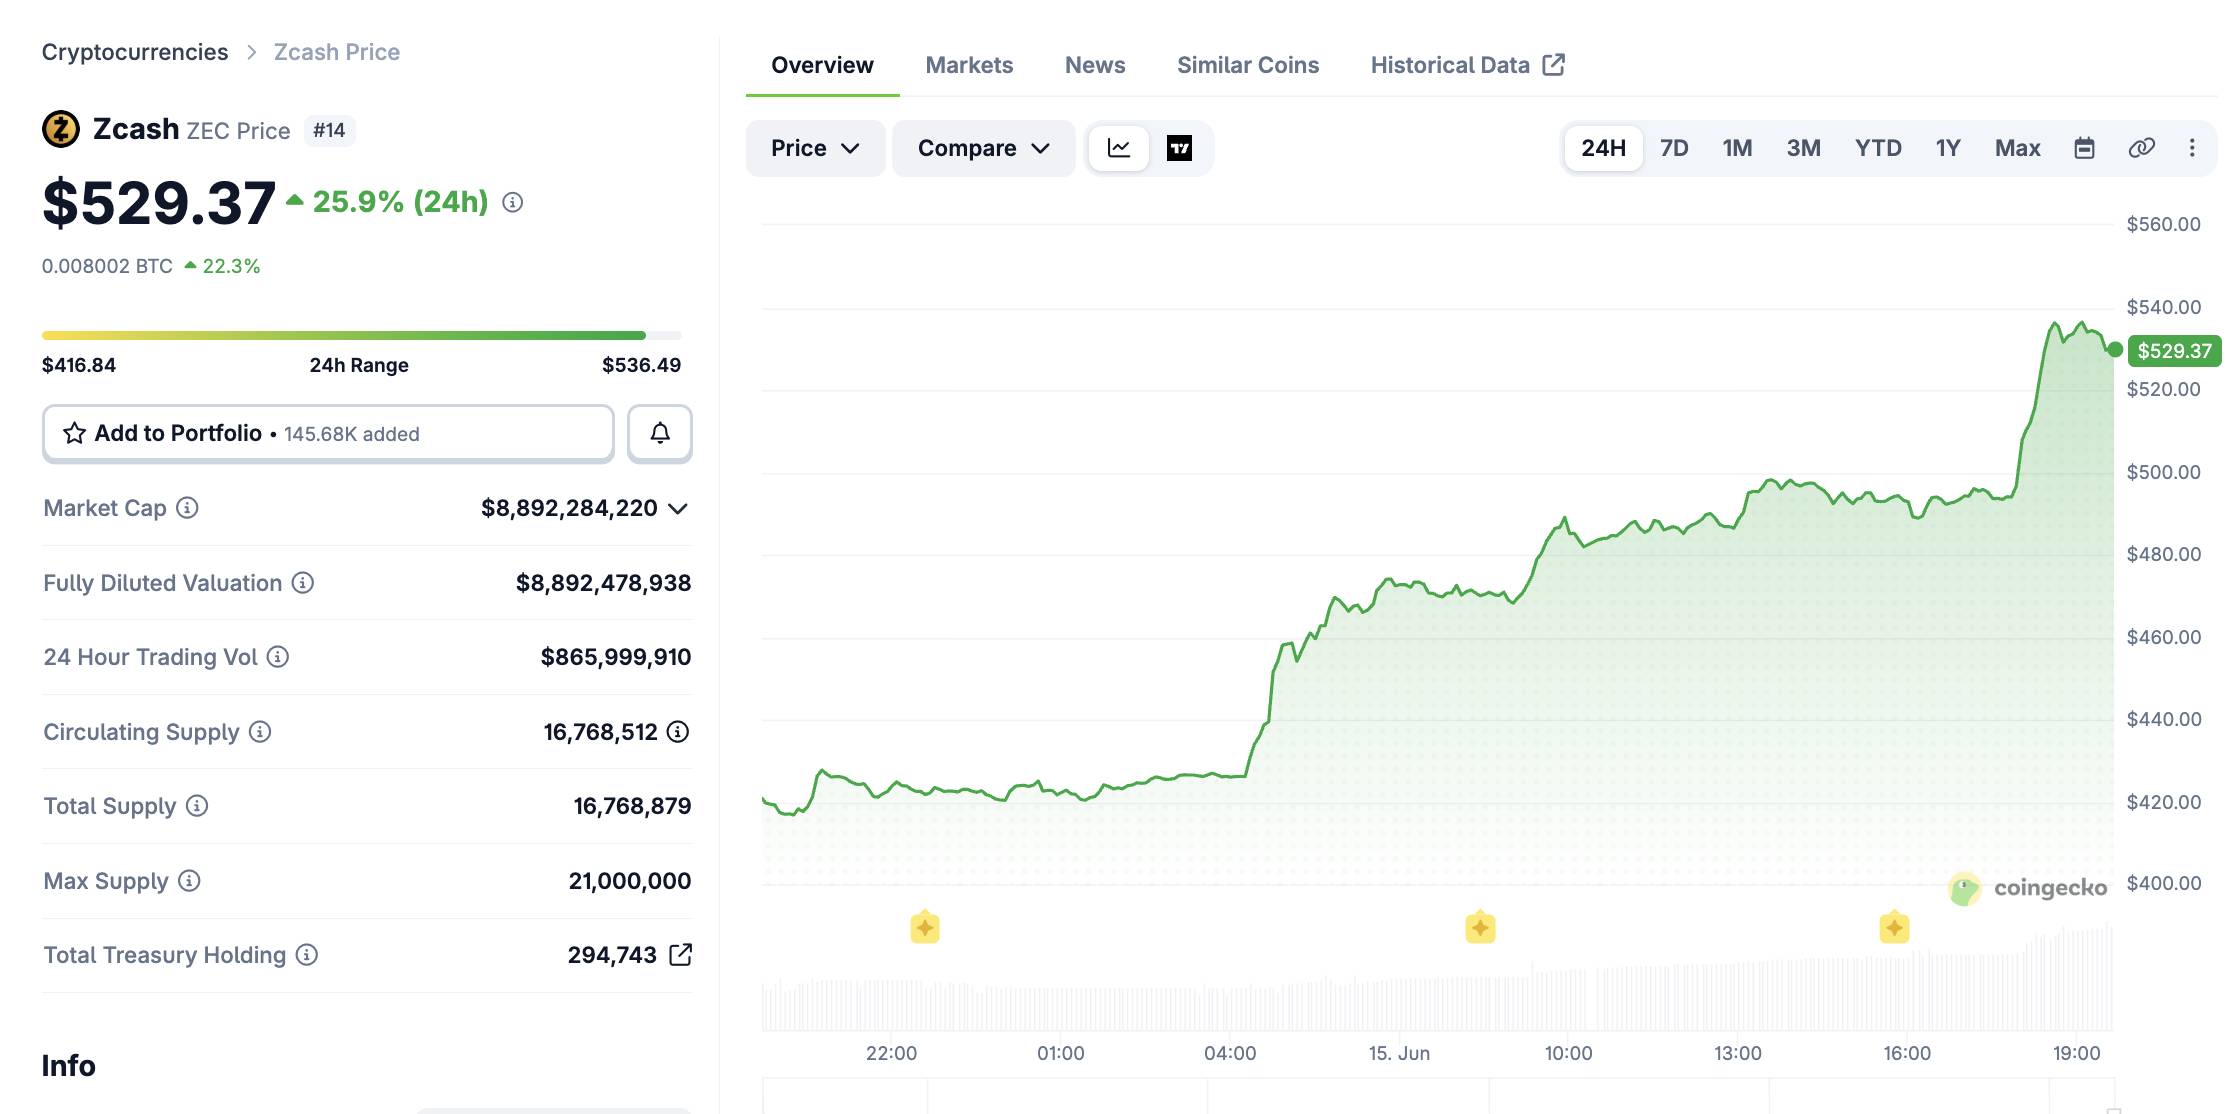Open the Price dropdown
Viewport: 2226px width, 1114px height.
tap(815, 148)
